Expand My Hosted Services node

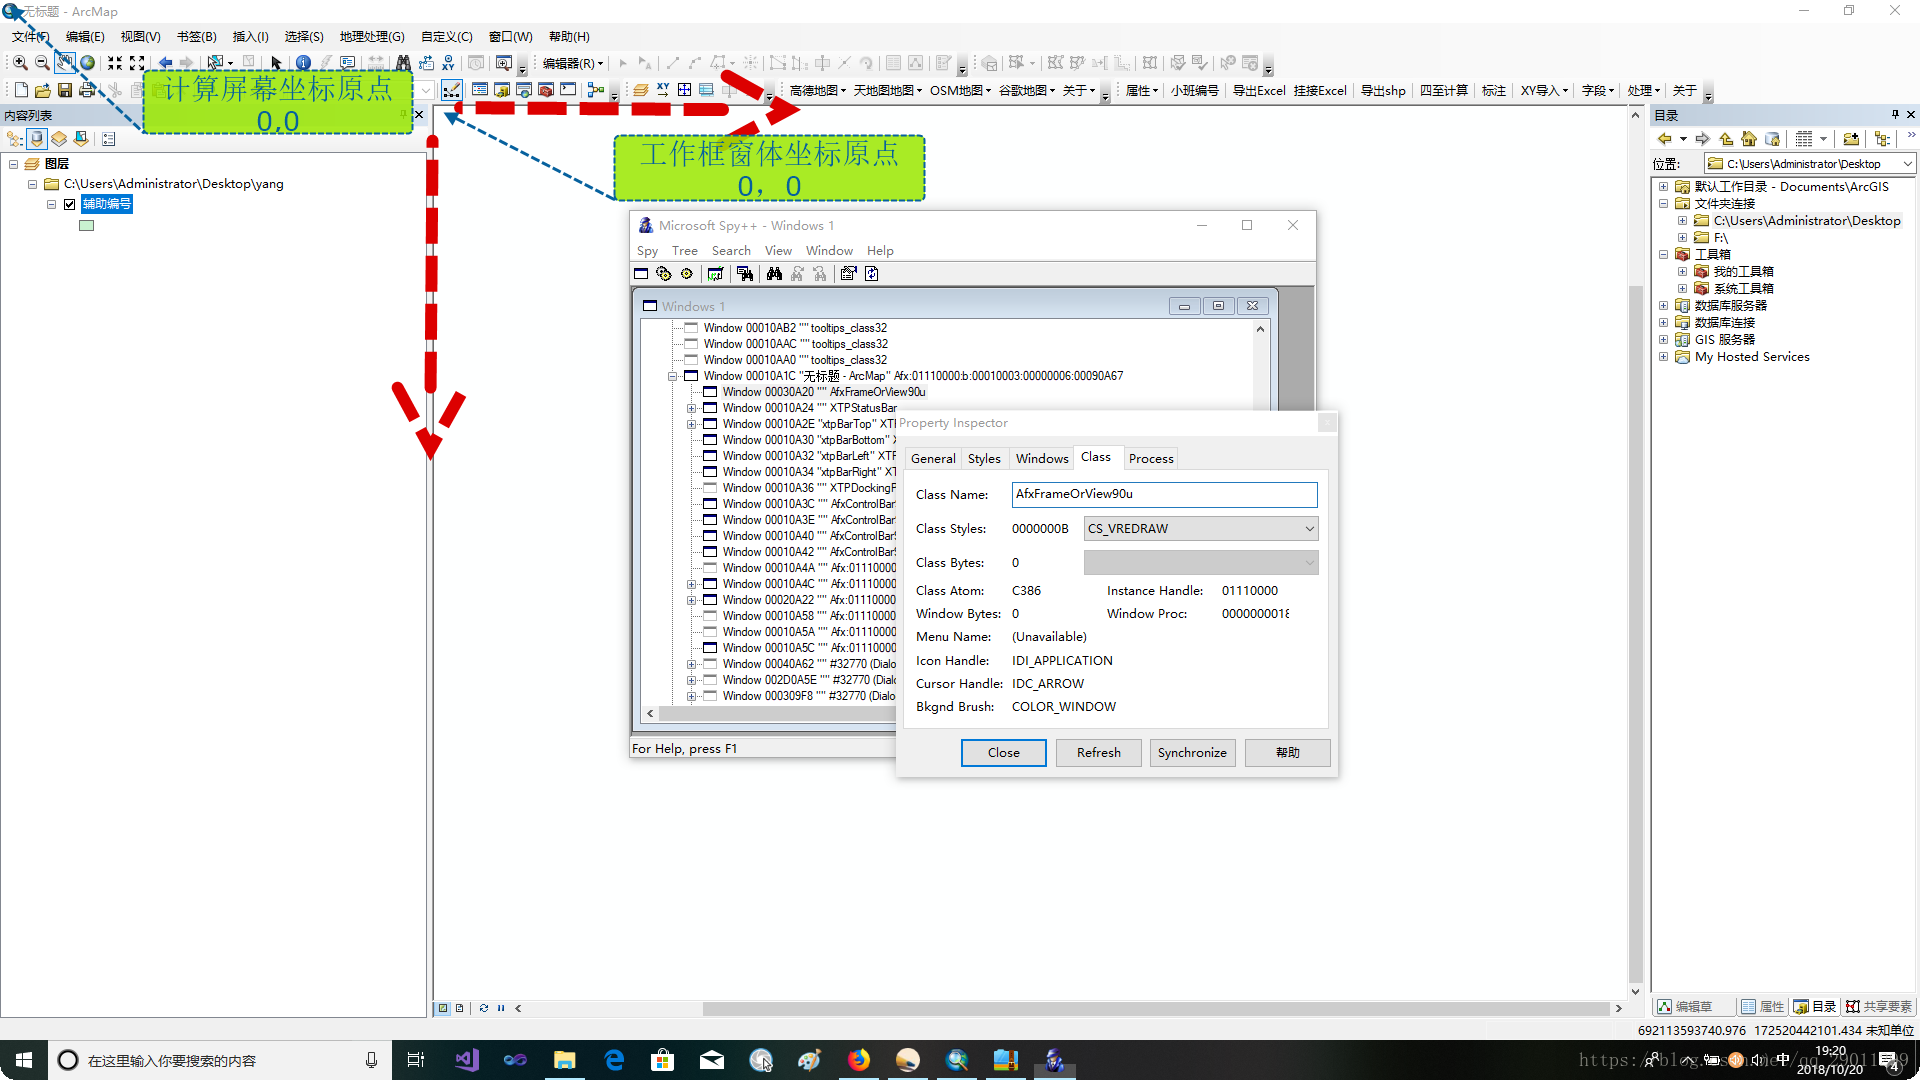(1663, 357)
